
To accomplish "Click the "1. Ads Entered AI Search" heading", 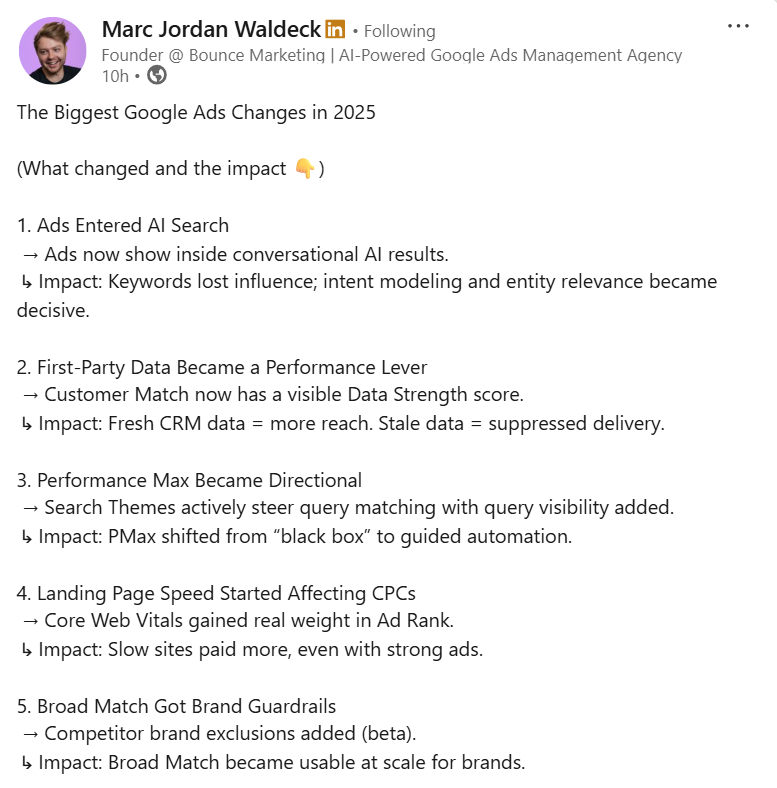I will tap(123, 225).
